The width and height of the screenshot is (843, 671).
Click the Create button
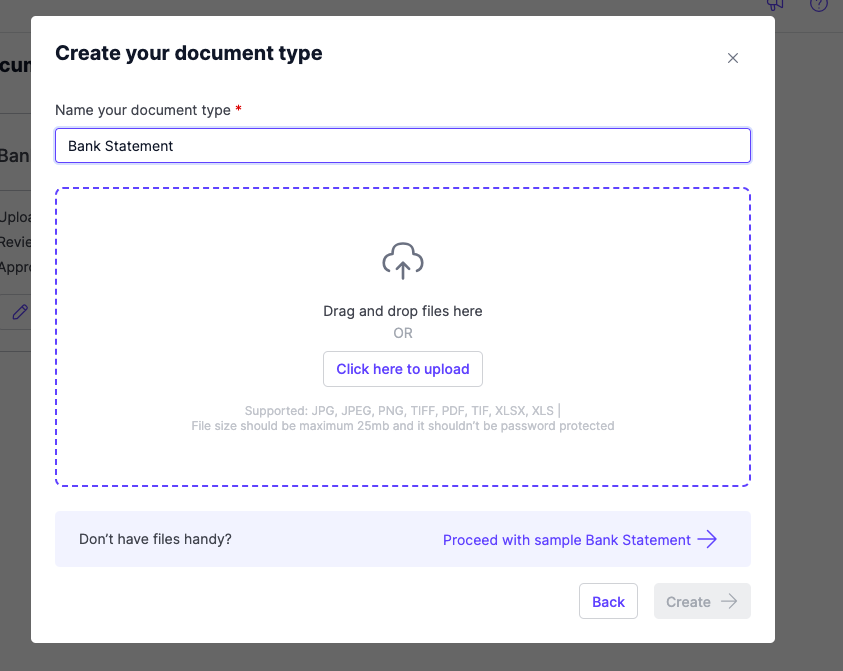tap(702, 601)
